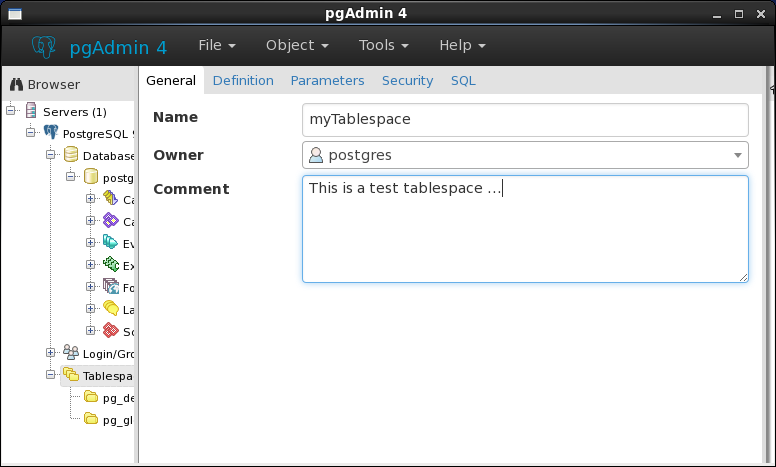Viewport: 776px width, 467px height.
Task: Click the user icon in the Owner field
Action: [x=316, y=155]
